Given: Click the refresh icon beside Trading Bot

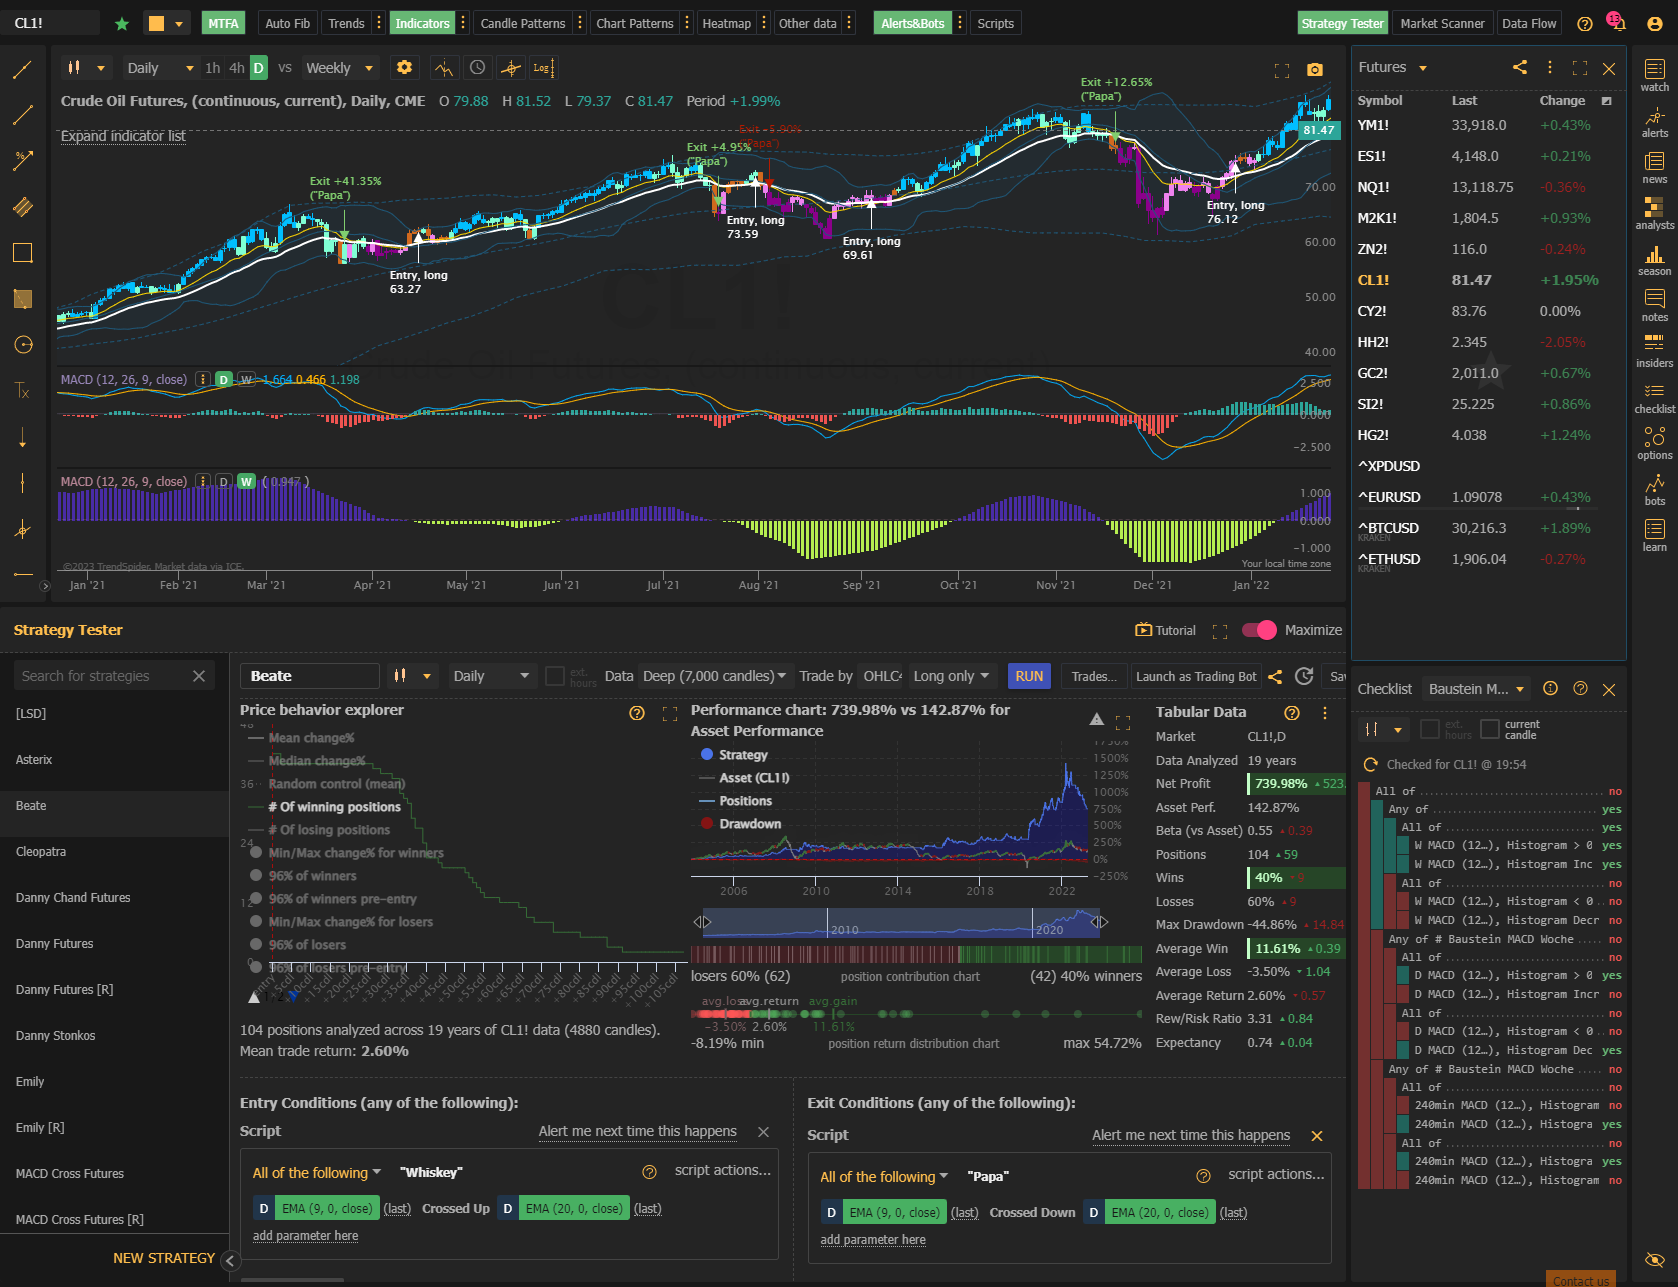Looking at the screenshot, I should (1304, 676).
